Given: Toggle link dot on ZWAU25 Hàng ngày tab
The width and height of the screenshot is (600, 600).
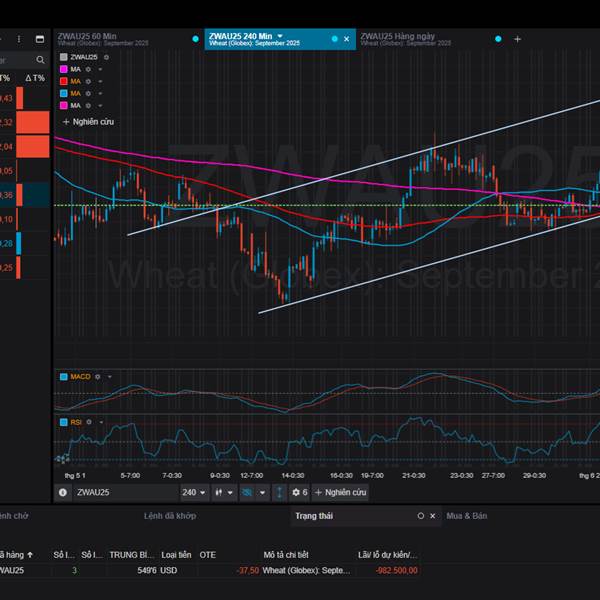Looking at the screenshot, I should (498, 39).
